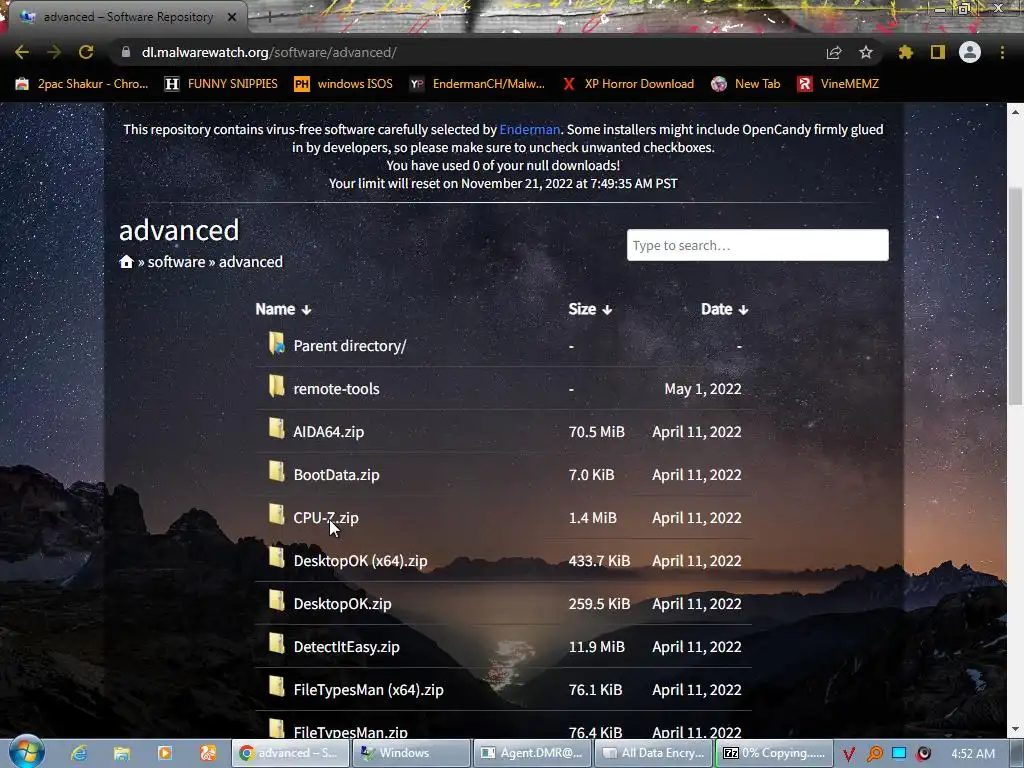Switch to the All Data Encry... taskbar window
Screen dimensions: 1024x768
653,753
